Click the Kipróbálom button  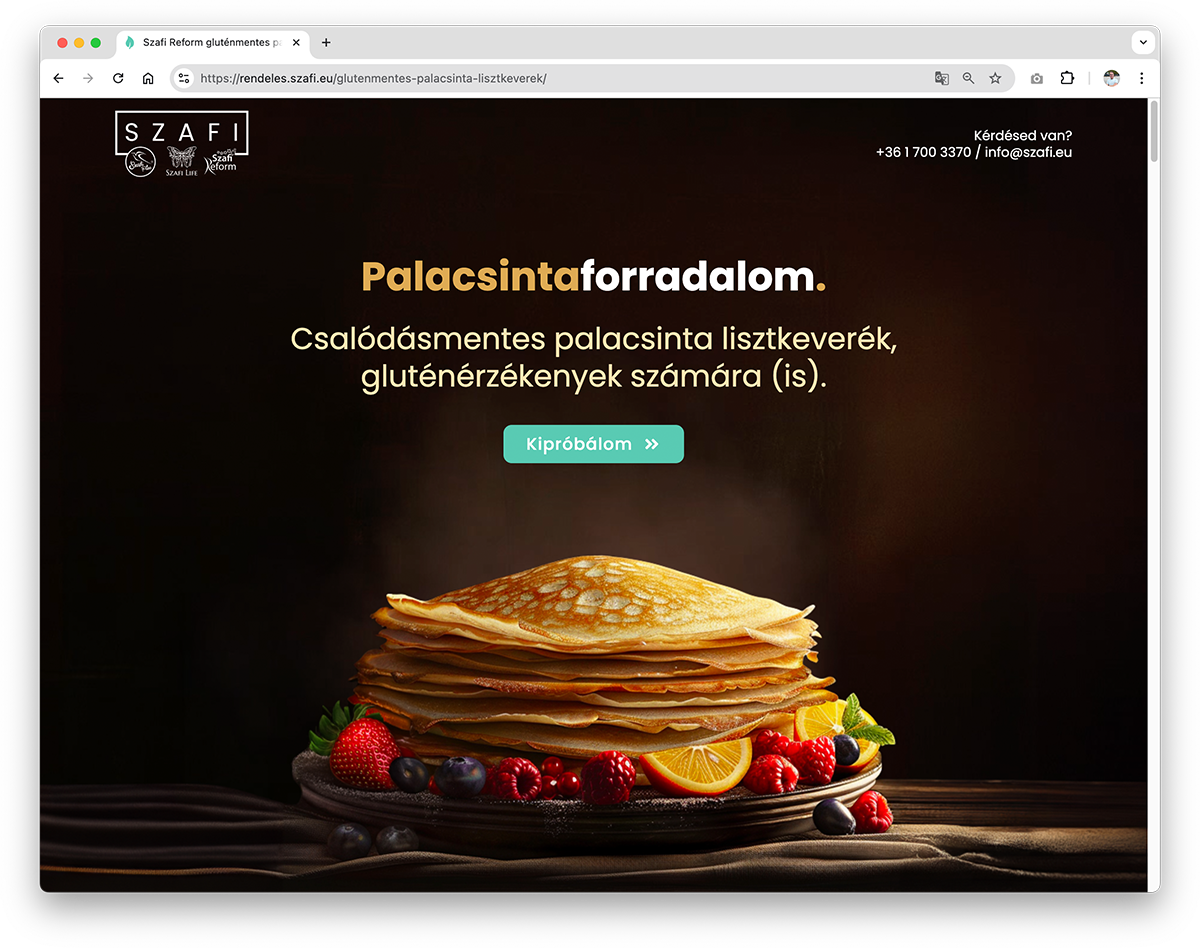click(x=593, y=444)
